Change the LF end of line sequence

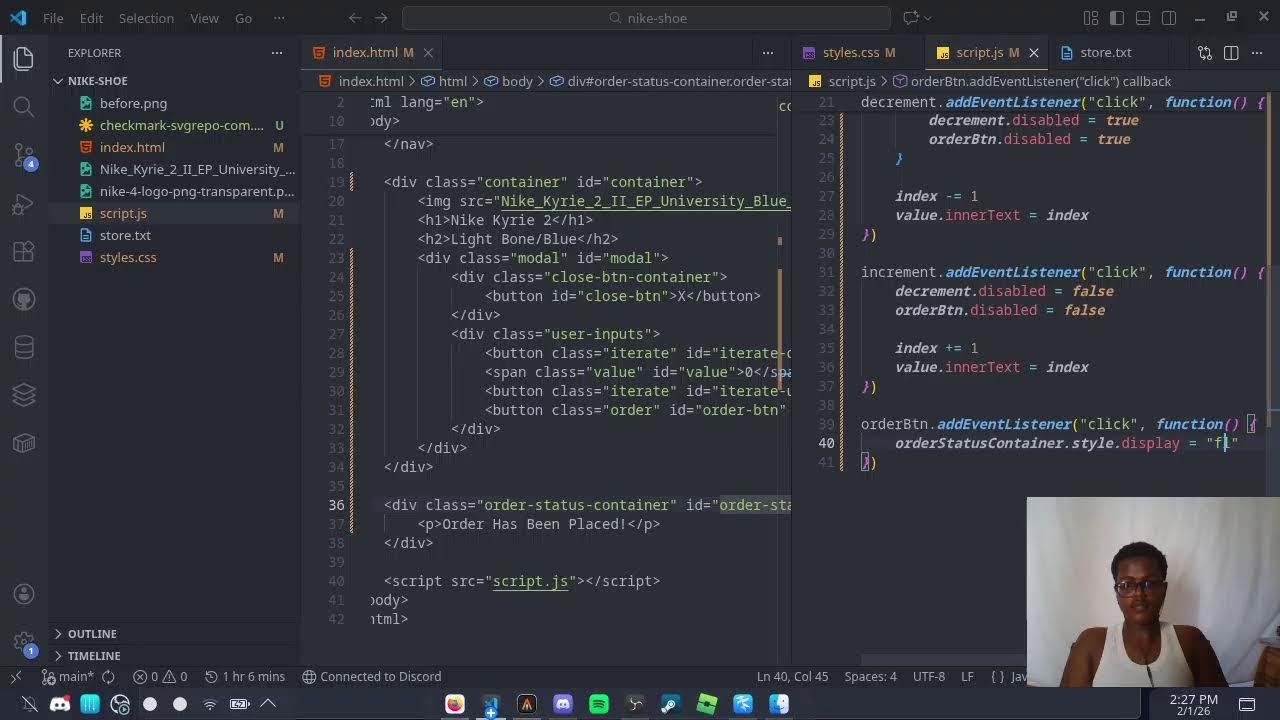(967, 676)
